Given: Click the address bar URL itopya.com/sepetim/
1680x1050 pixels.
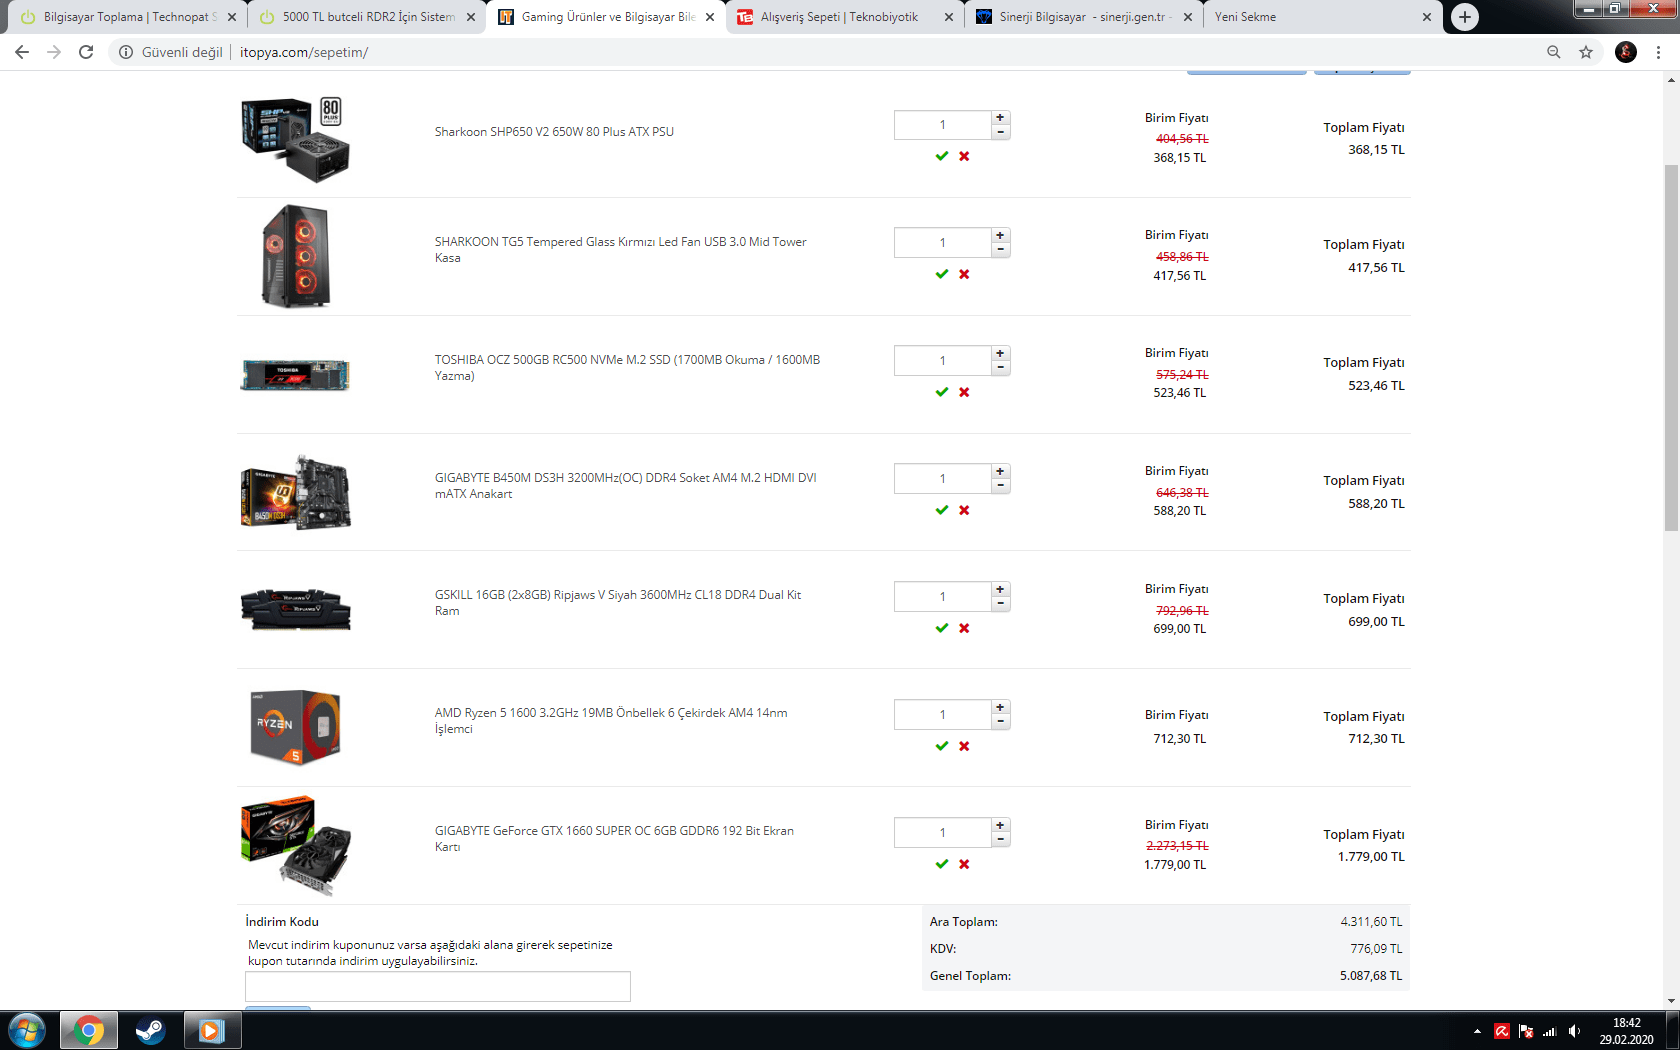Looking at the screenshot, I should click(304, 52).
